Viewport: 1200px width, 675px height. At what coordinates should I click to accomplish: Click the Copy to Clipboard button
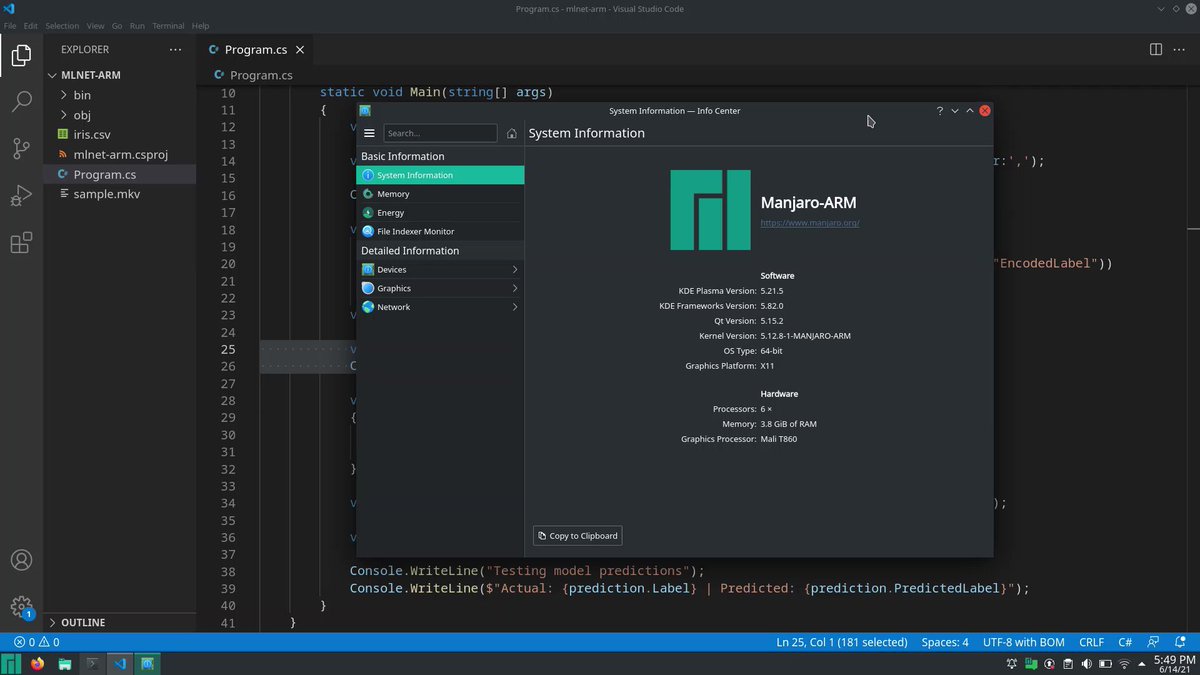coord(578,535)
